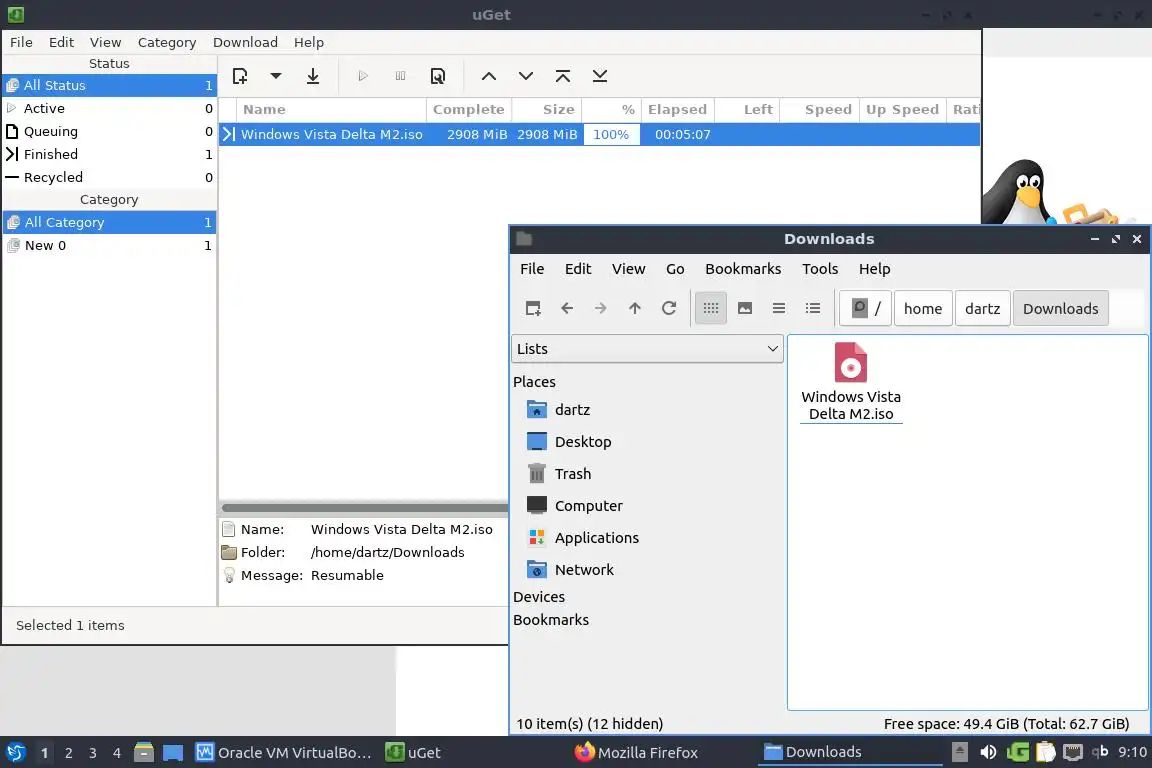Switch file manager to compact view
Screen dimensions: 1152x768
coord(779,309)
